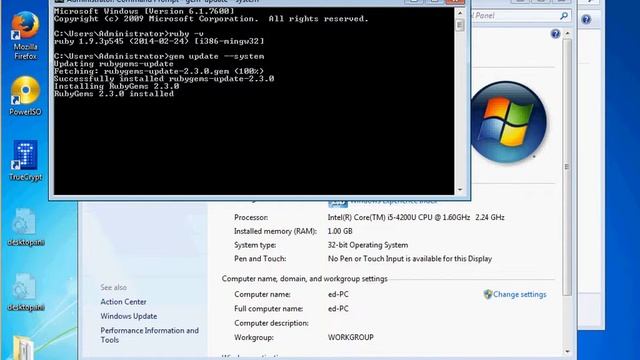Click the 'WORKGROUP' workgroup value
This screenshot has height=360, width=640.
(x=351, y=338)
